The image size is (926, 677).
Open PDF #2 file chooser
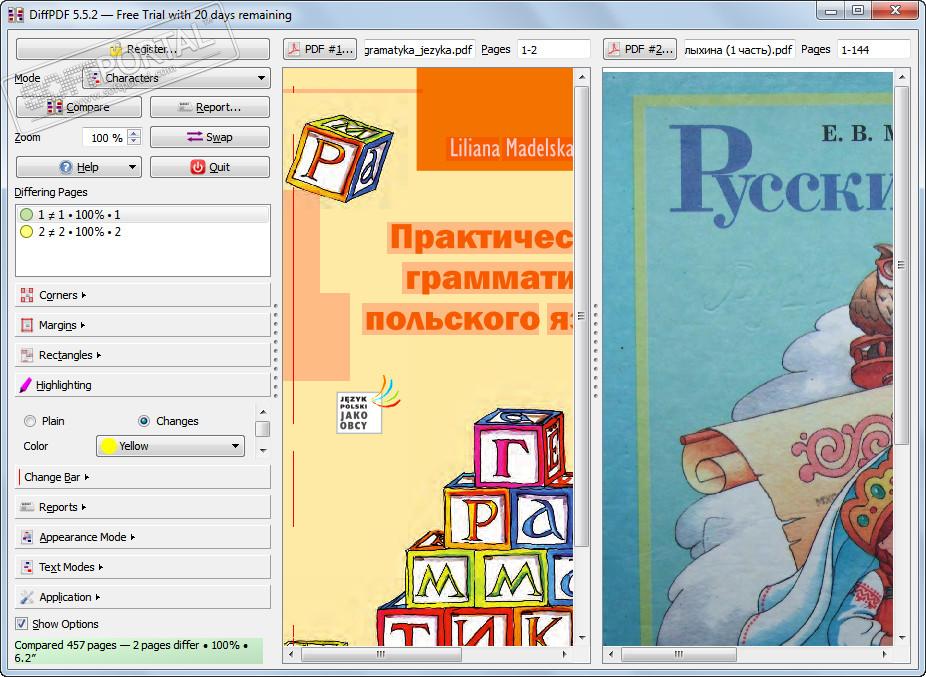coord(639,49)
